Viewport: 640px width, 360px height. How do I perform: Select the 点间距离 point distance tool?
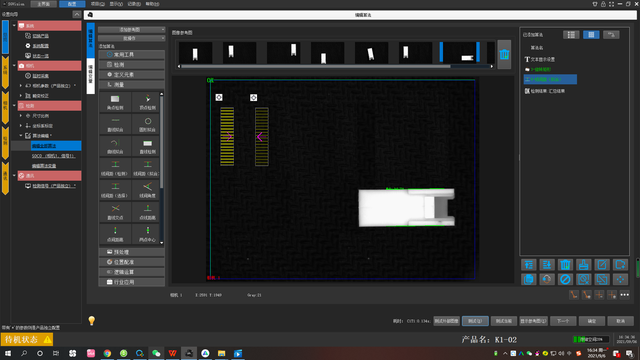click(x=115, y=234)
